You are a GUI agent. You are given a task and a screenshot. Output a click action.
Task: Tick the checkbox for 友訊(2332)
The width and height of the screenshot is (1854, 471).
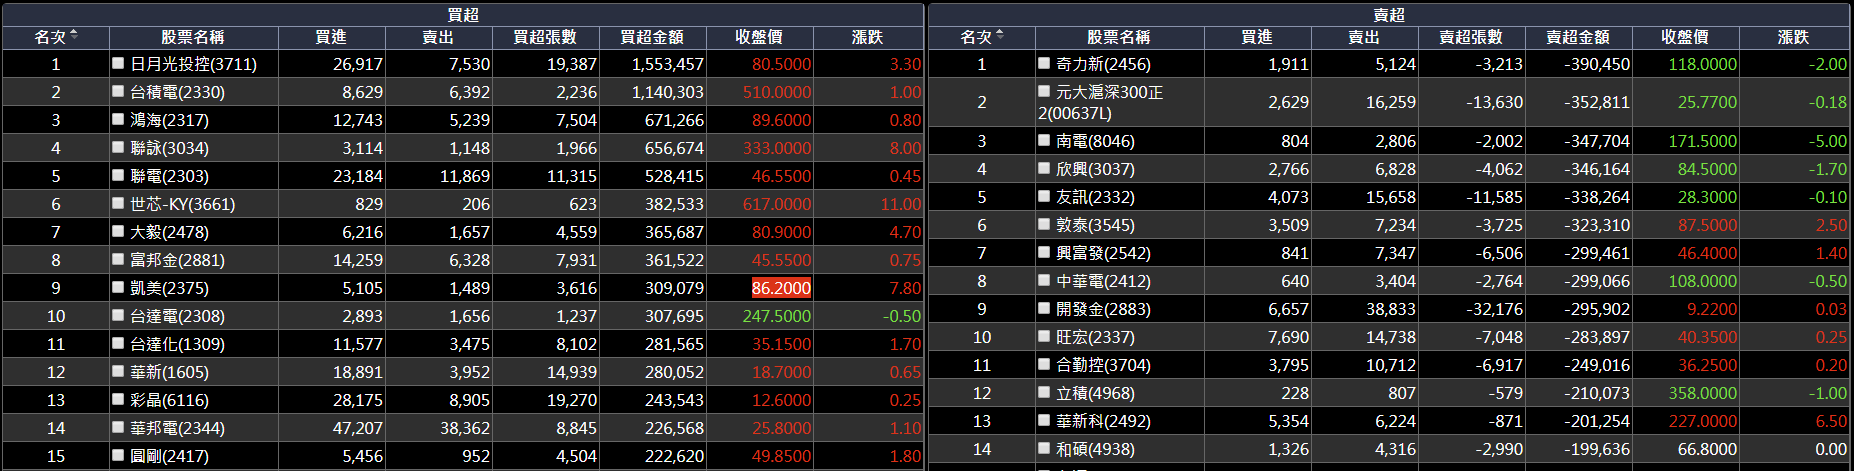tap(1044, 196)
